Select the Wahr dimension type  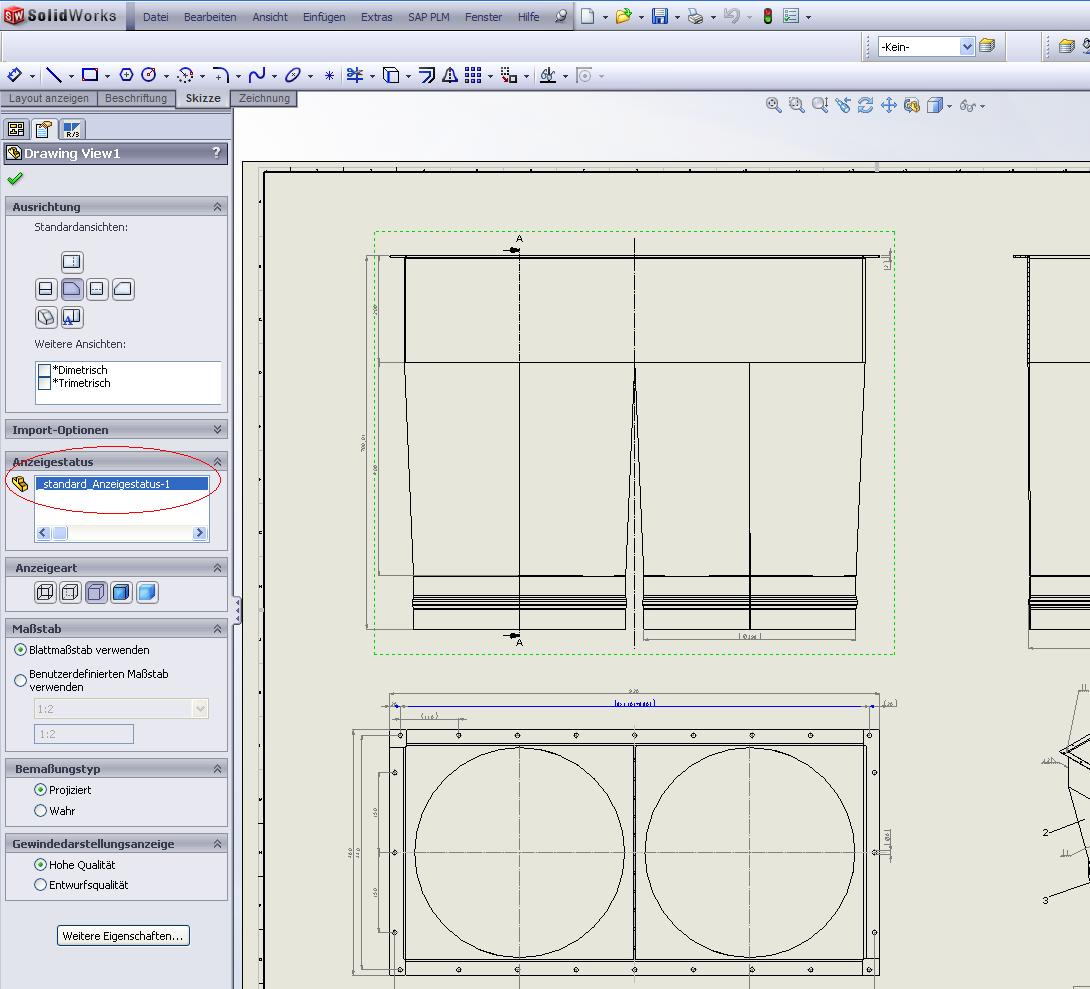point(41,811)
